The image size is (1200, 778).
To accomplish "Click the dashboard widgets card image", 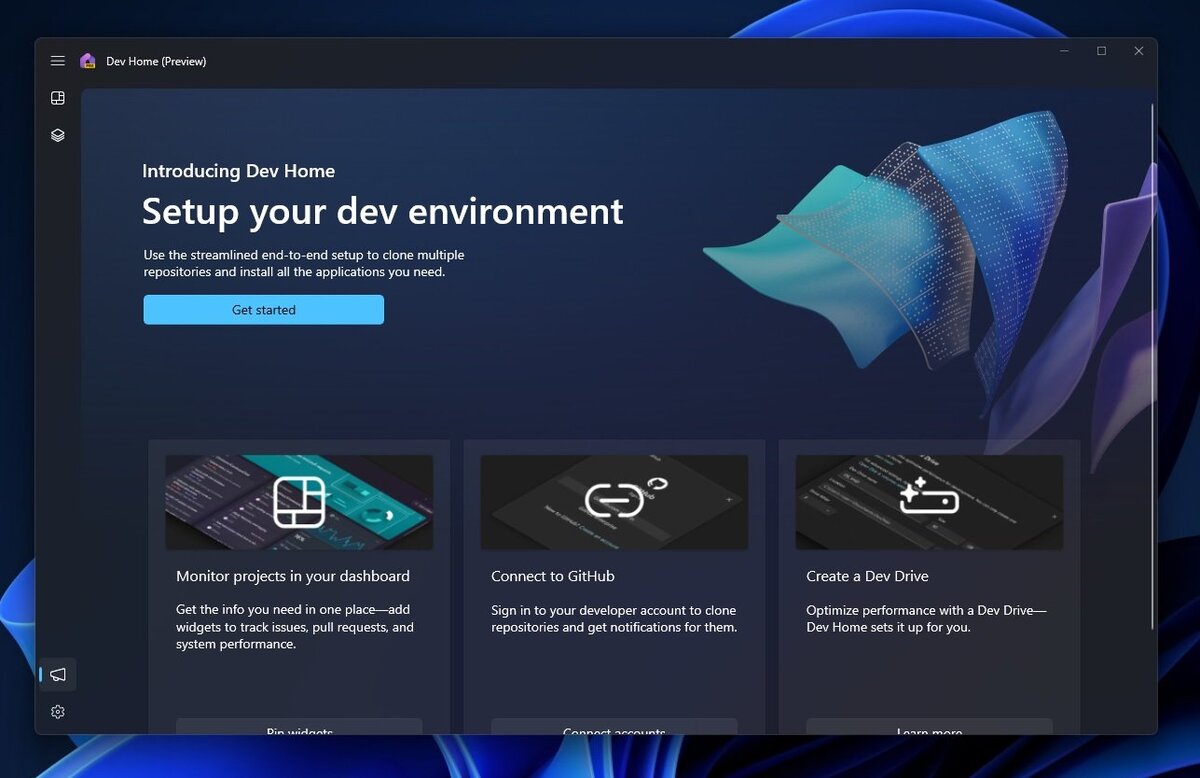I will point(299,502).
